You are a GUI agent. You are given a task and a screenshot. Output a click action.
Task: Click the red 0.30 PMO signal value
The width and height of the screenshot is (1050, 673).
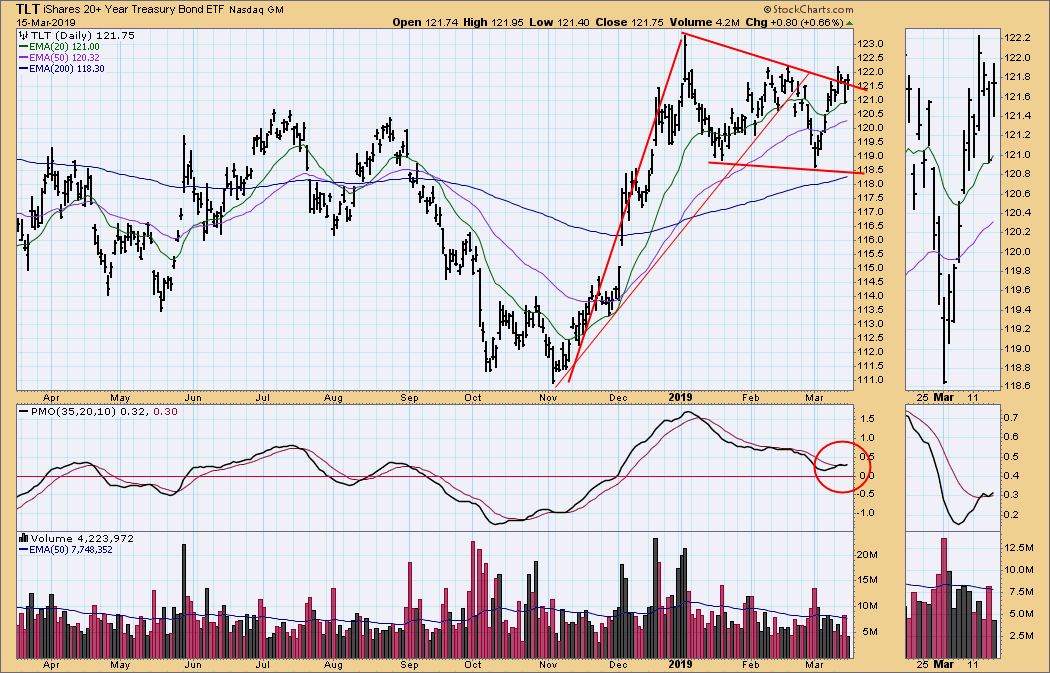[165, 412]
